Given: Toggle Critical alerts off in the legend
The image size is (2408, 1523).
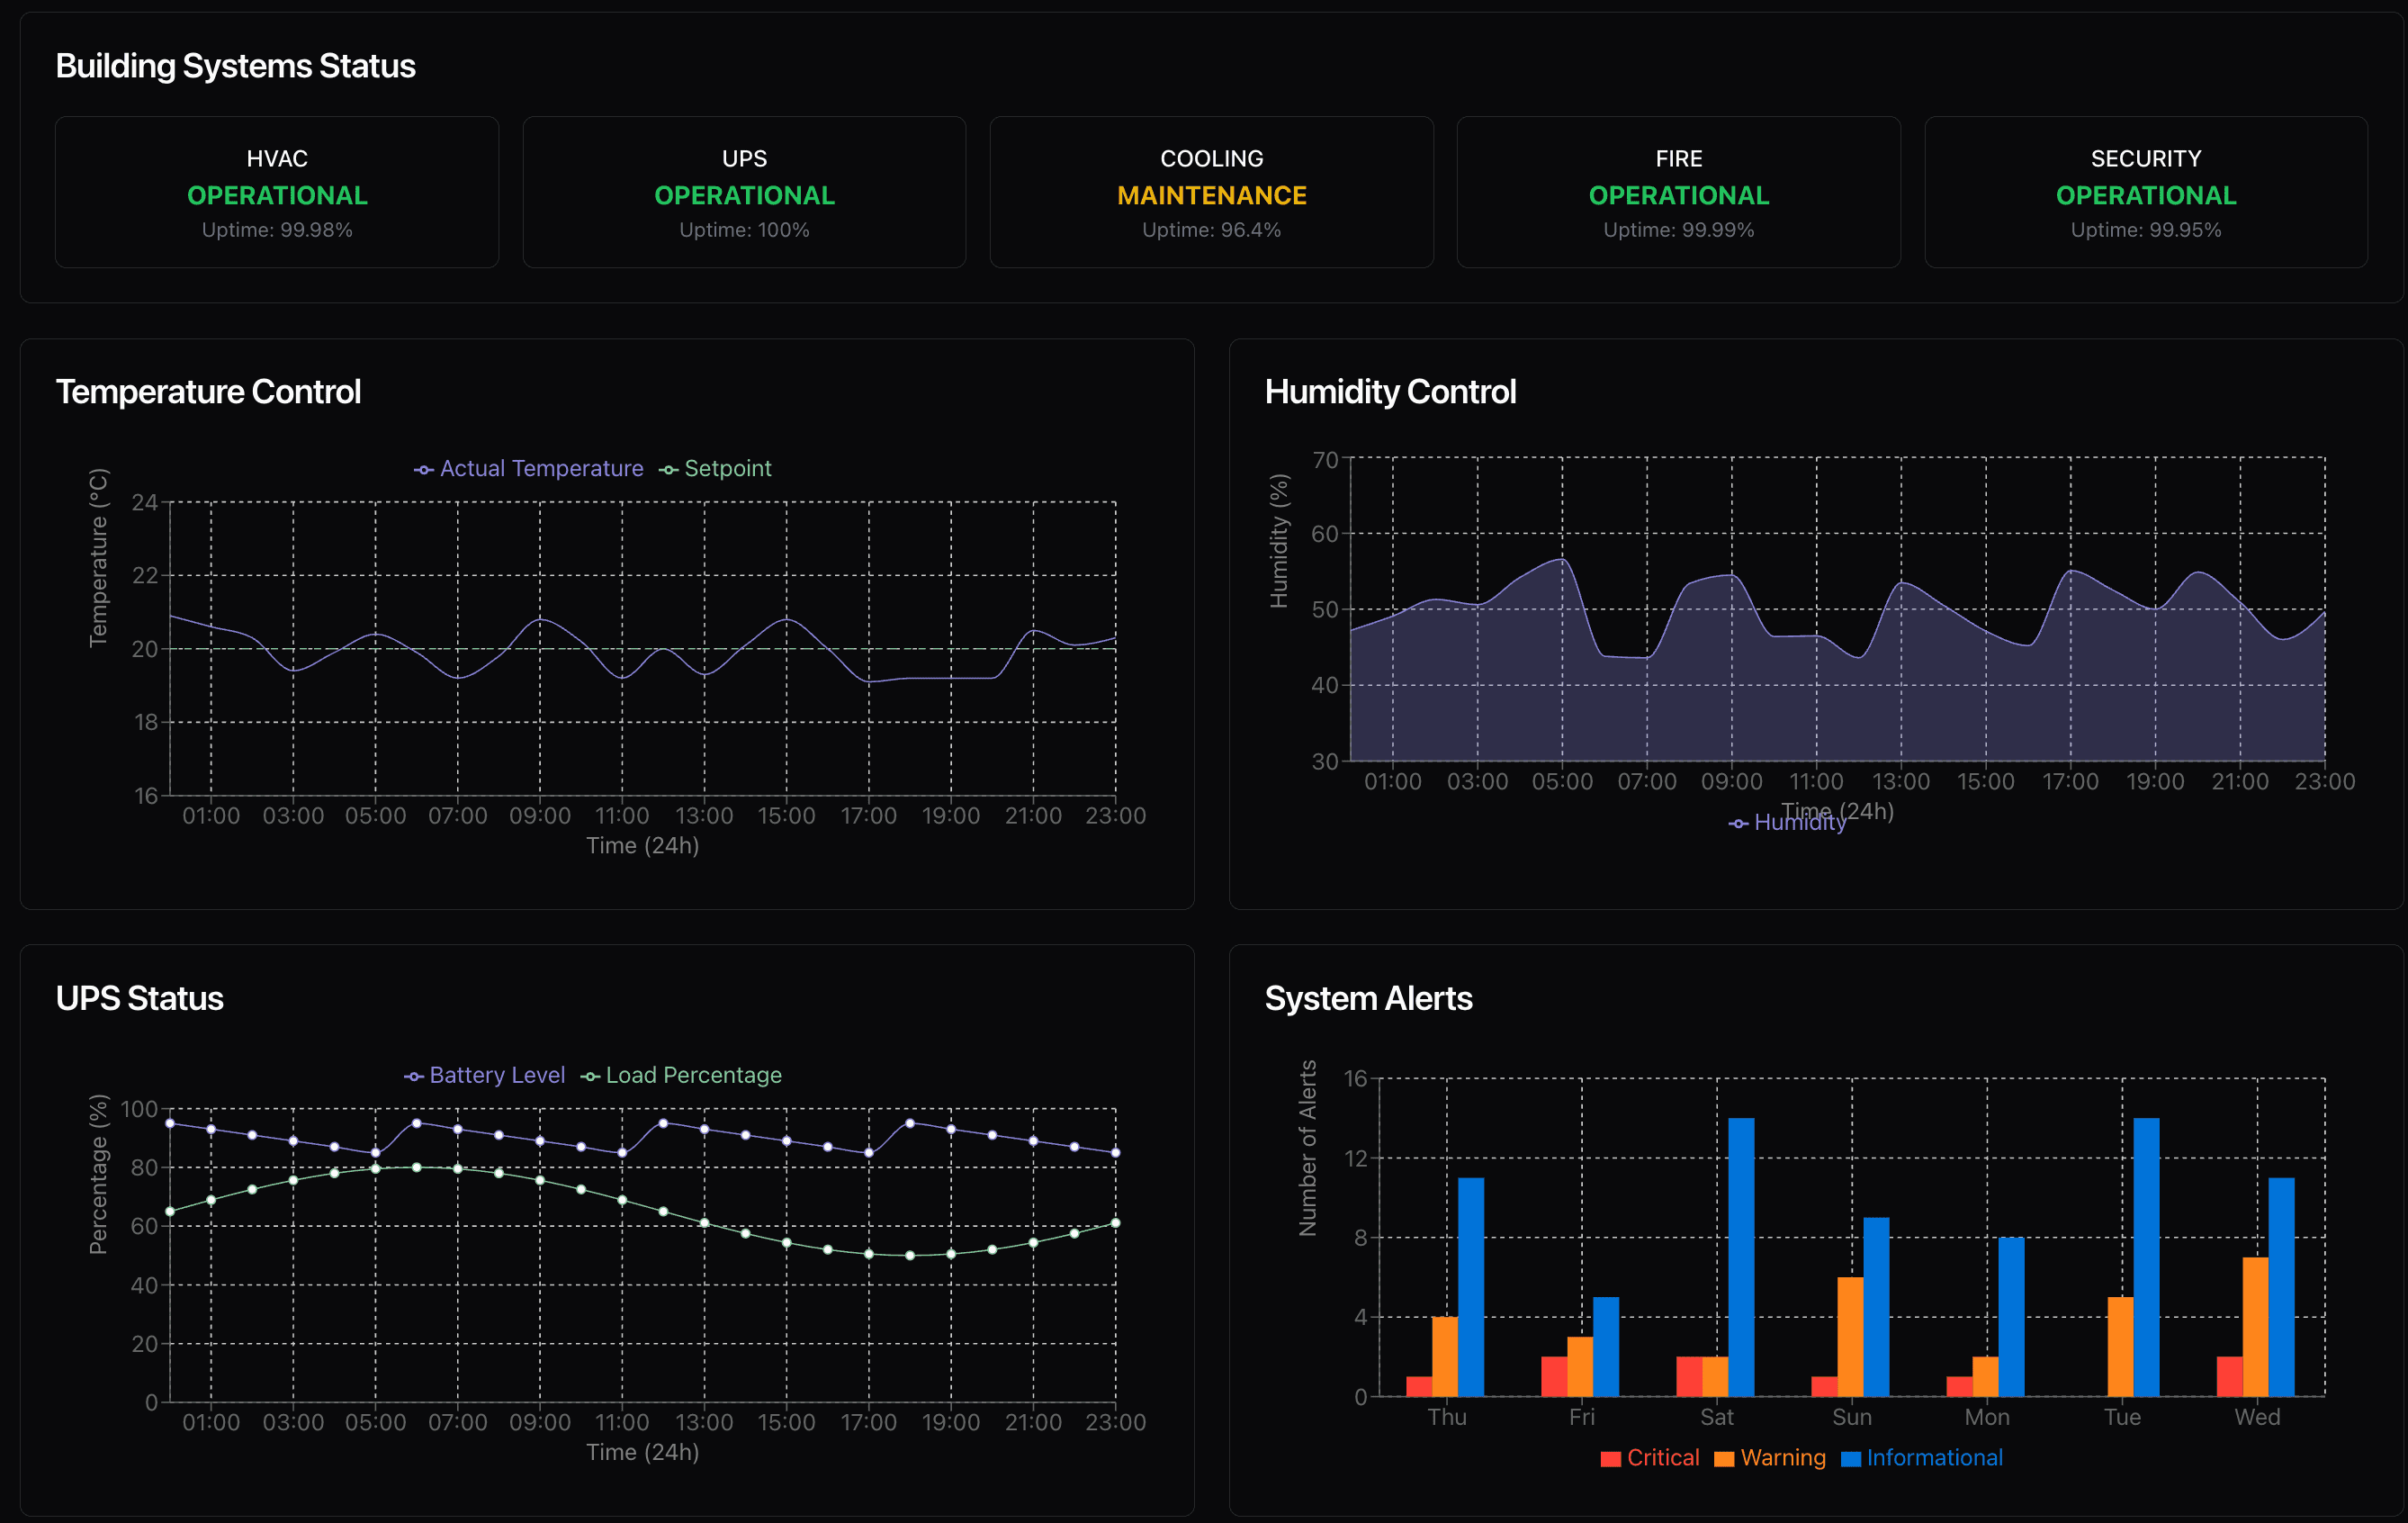Looking at the screenshot, I should coord(1650,1458).
